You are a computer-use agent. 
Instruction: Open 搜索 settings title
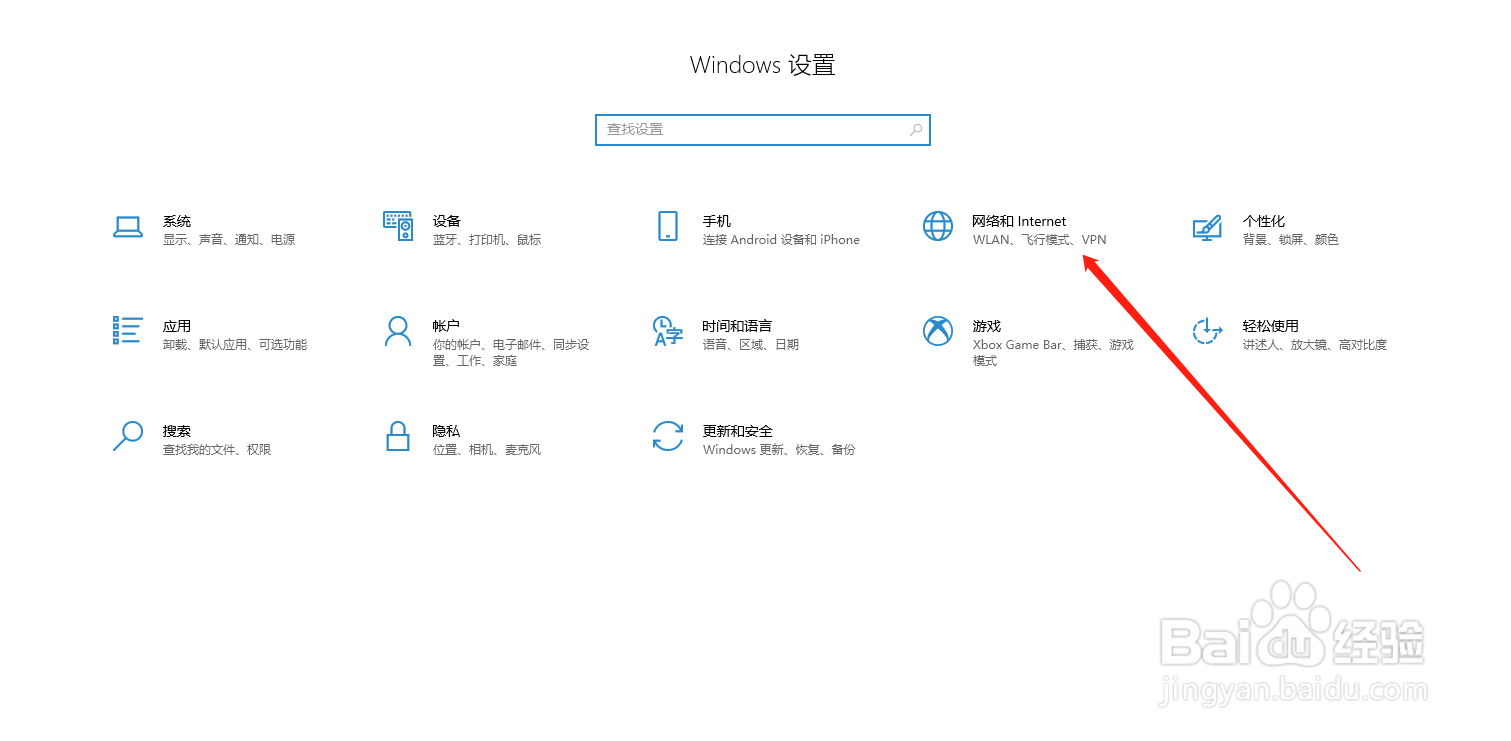click(177, 431)
